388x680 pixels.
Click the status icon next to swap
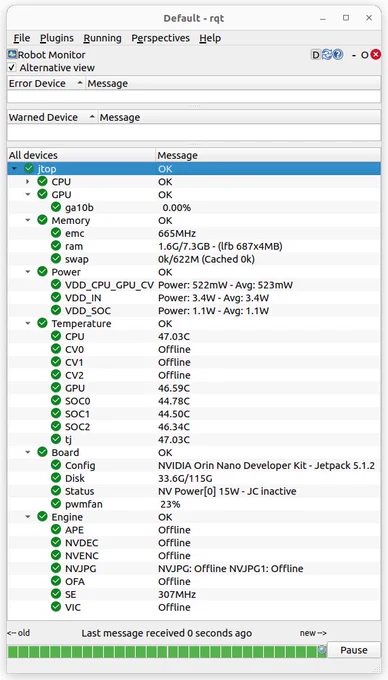coord(56,259)
